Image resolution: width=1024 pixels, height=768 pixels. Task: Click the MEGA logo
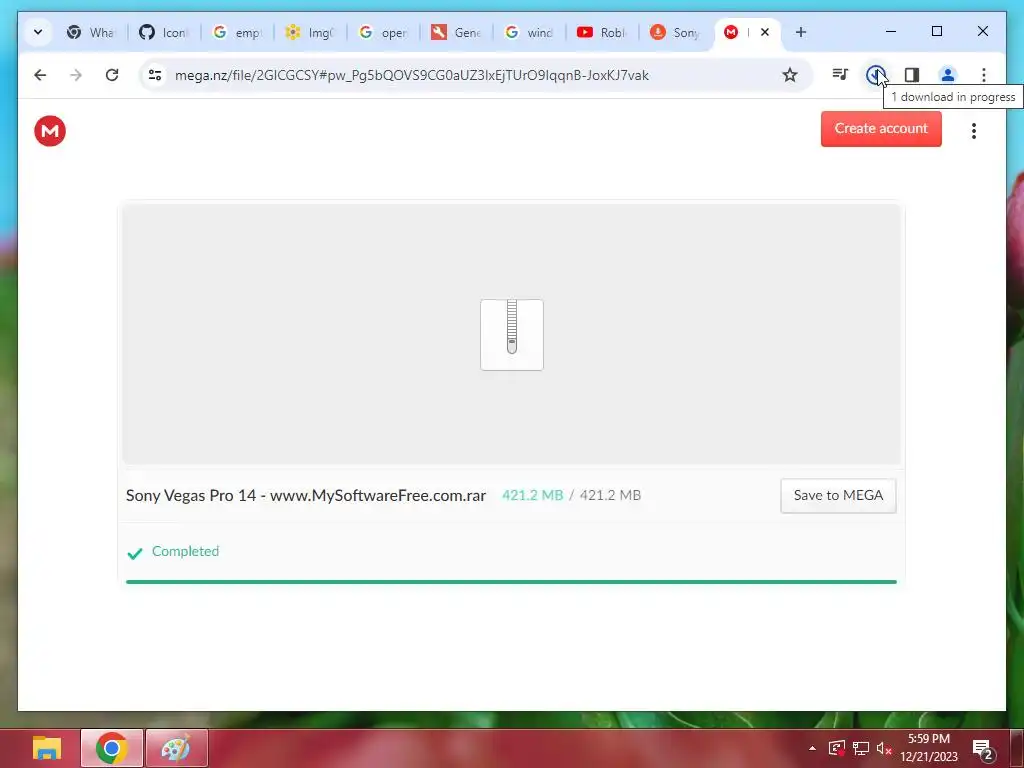50,131
